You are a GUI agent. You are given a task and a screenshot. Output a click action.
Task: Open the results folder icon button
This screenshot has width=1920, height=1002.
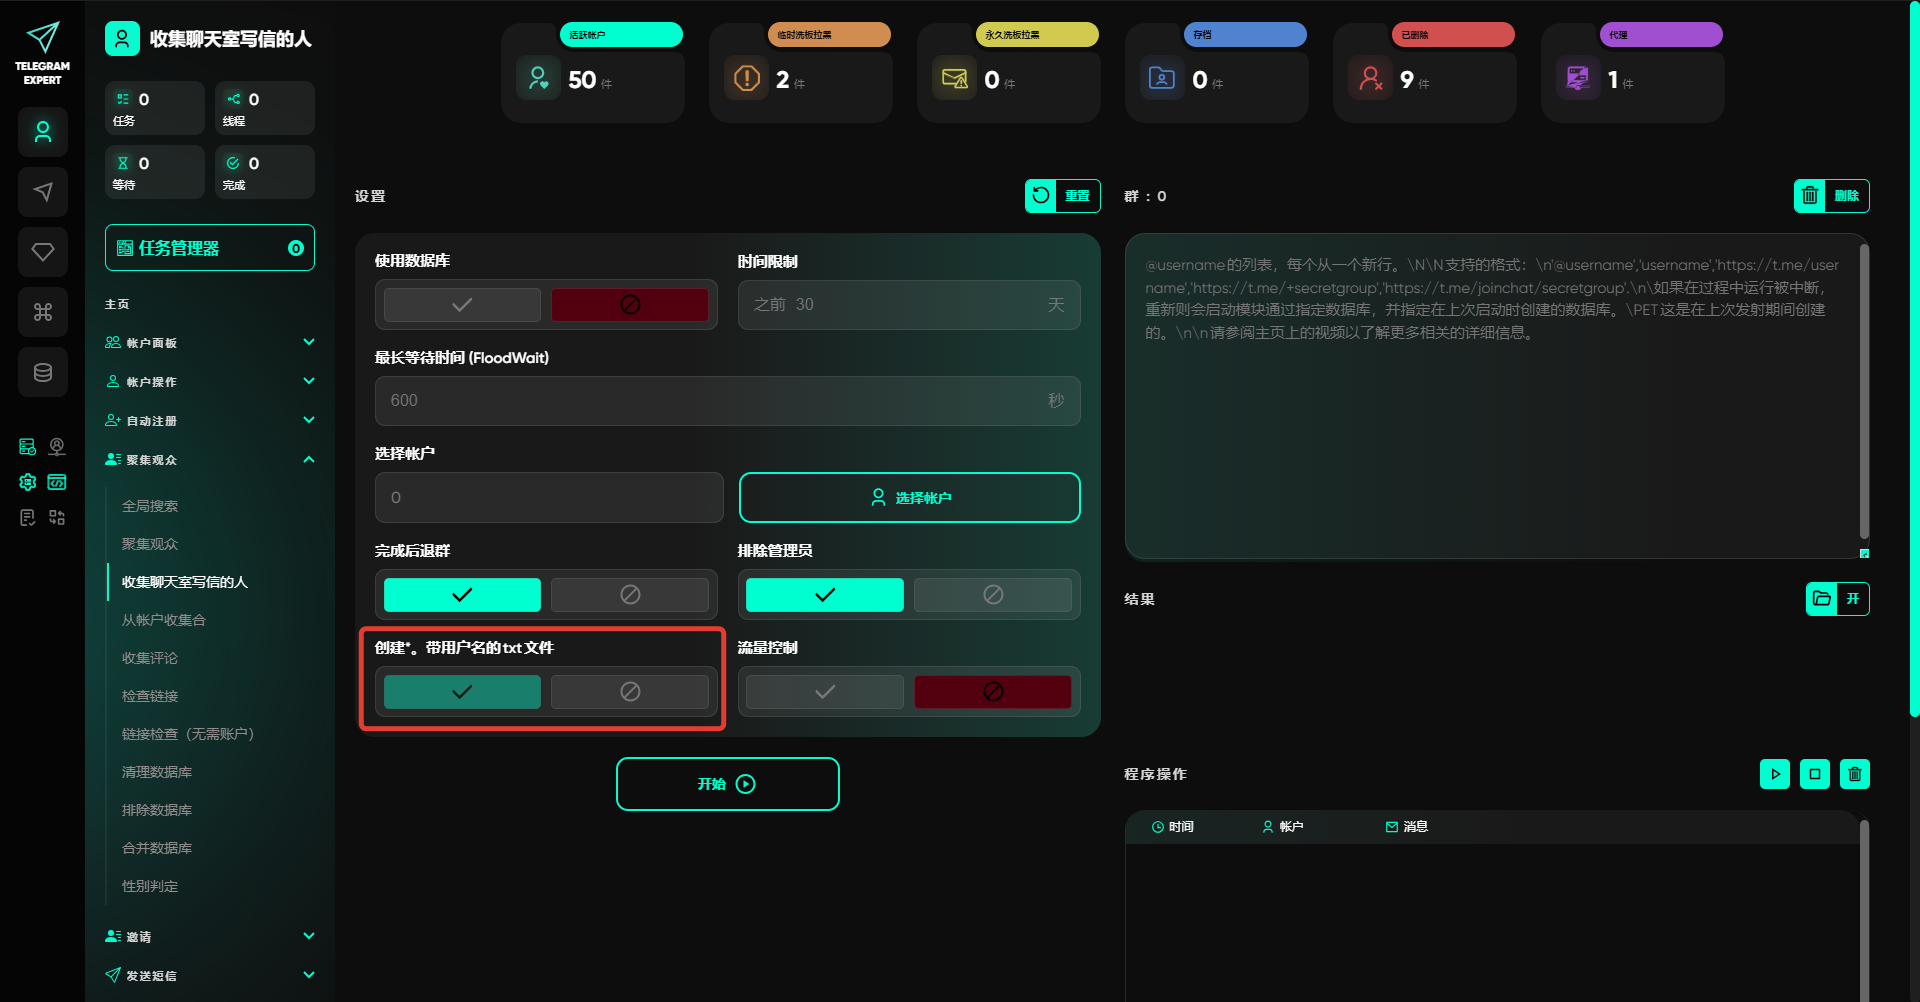pos(1822,599)
